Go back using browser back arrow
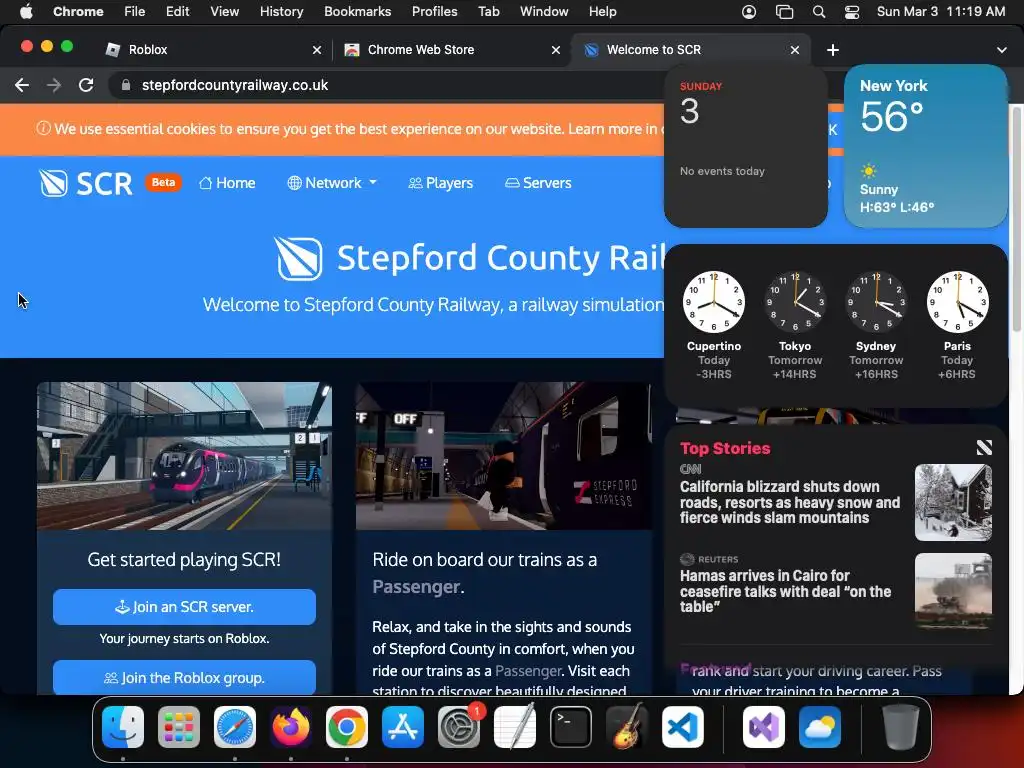1024x768 pixels. point(22,85)
